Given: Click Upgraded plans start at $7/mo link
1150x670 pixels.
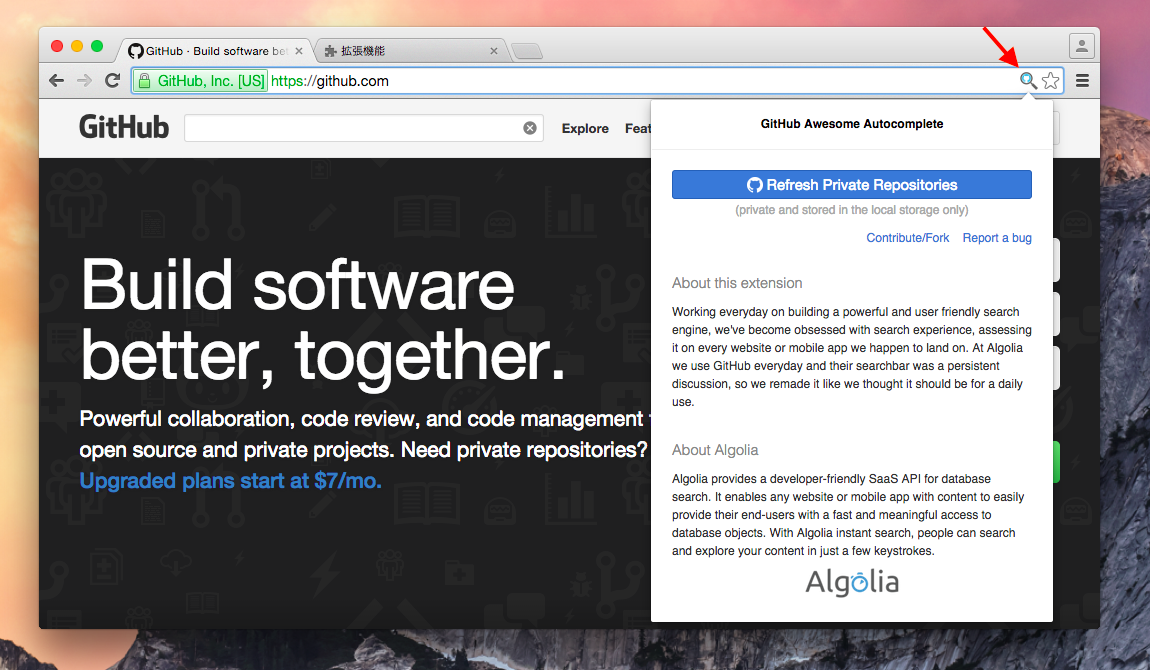Looking at the screenshot, I should 230,481.
